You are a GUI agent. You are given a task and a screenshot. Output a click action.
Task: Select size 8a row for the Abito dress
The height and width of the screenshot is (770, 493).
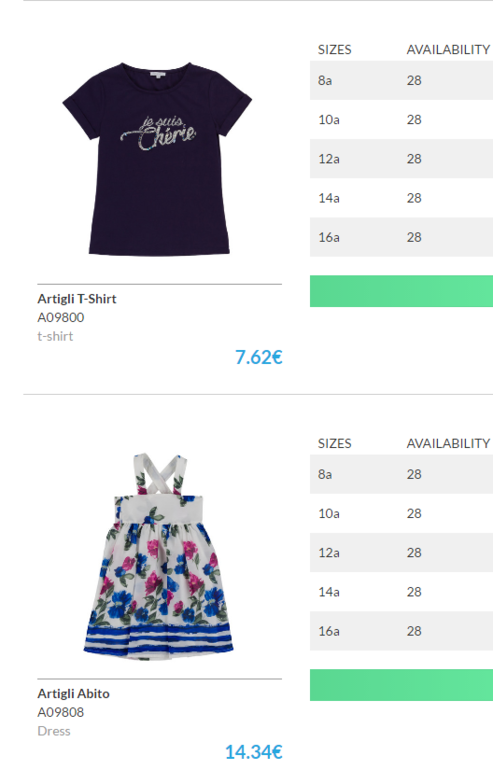click(401, 474)
